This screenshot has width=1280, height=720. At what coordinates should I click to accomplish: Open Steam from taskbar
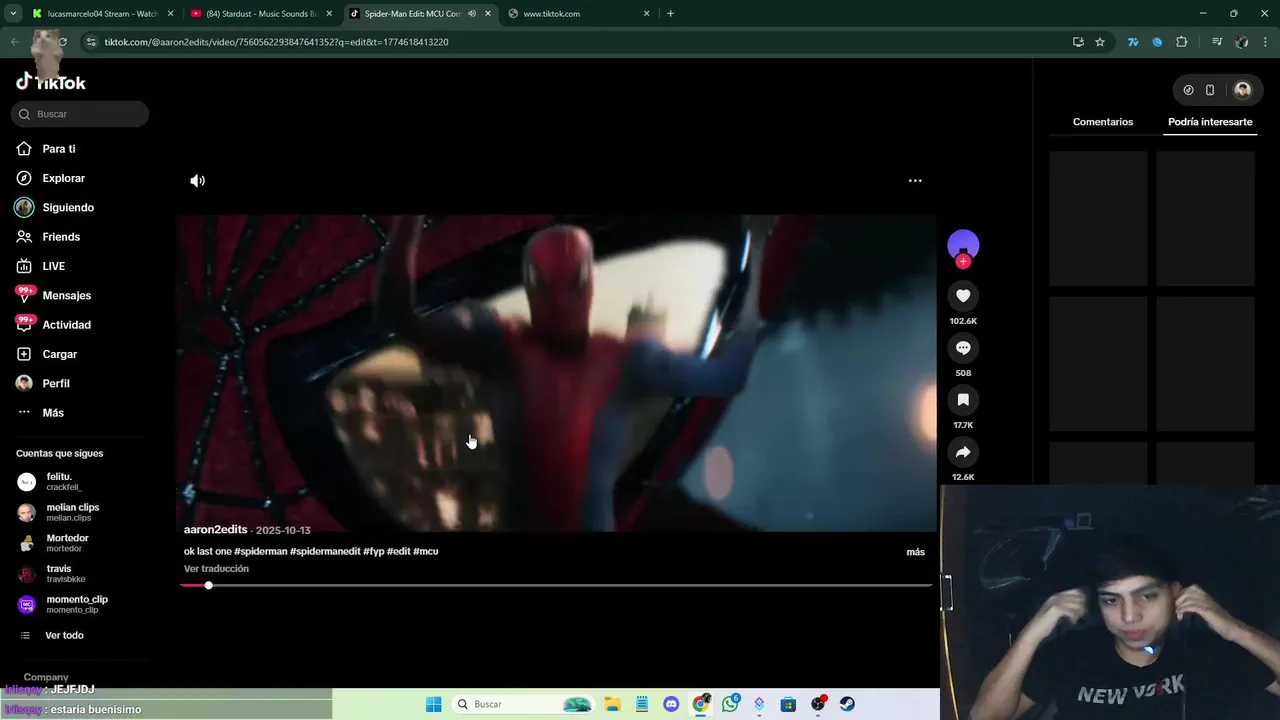pyautogui.click(x=847, y=704)
